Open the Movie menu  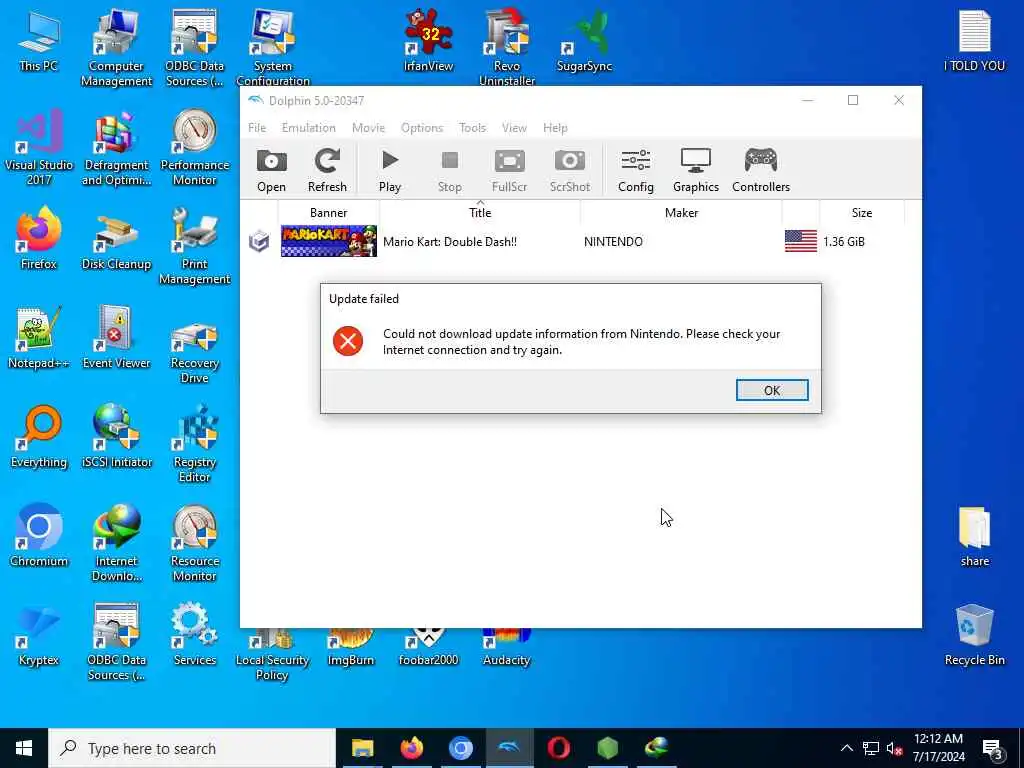coord(368,127)
